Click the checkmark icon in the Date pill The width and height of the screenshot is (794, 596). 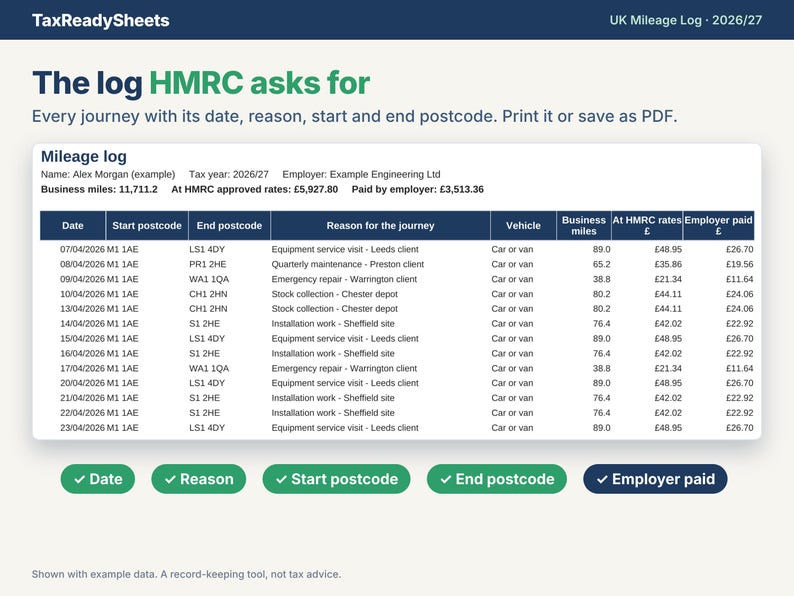pyautogui.click(x=80, y=479)
